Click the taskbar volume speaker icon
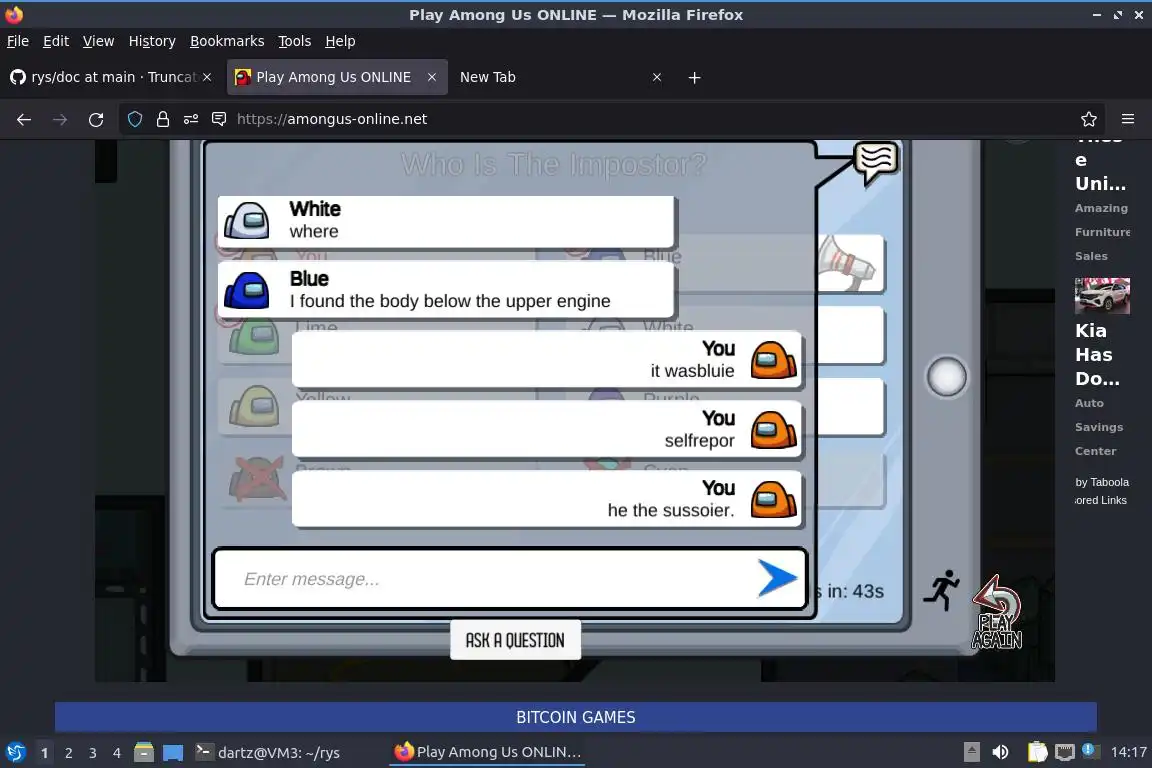This screenshot has height=768, width=1152. [1000, 752]
